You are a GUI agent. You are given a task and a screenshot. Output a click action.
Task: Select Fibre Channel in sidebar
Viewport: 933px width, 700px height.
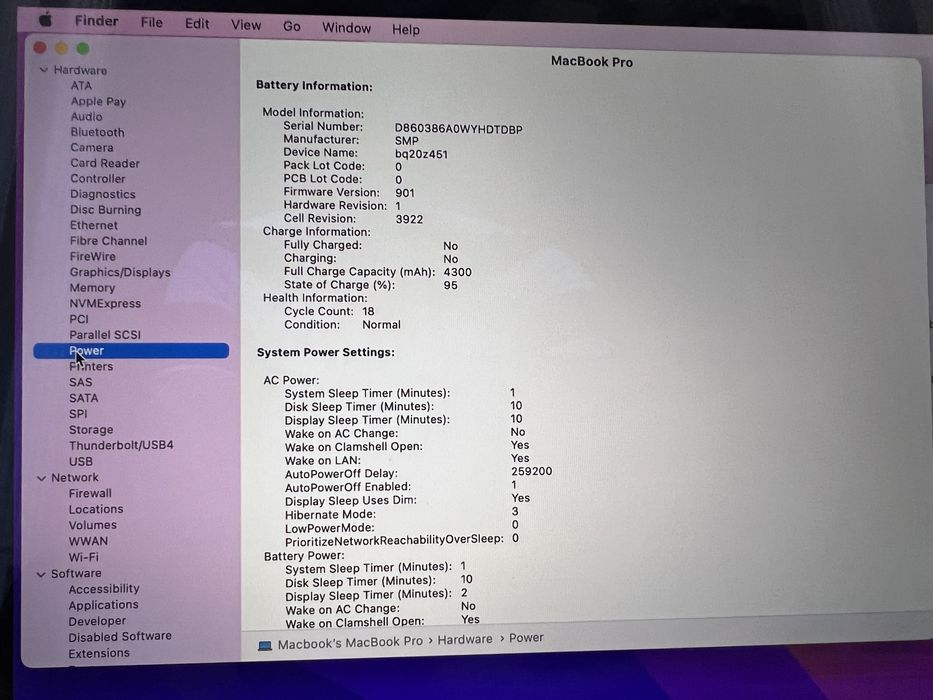pos(108,240)
